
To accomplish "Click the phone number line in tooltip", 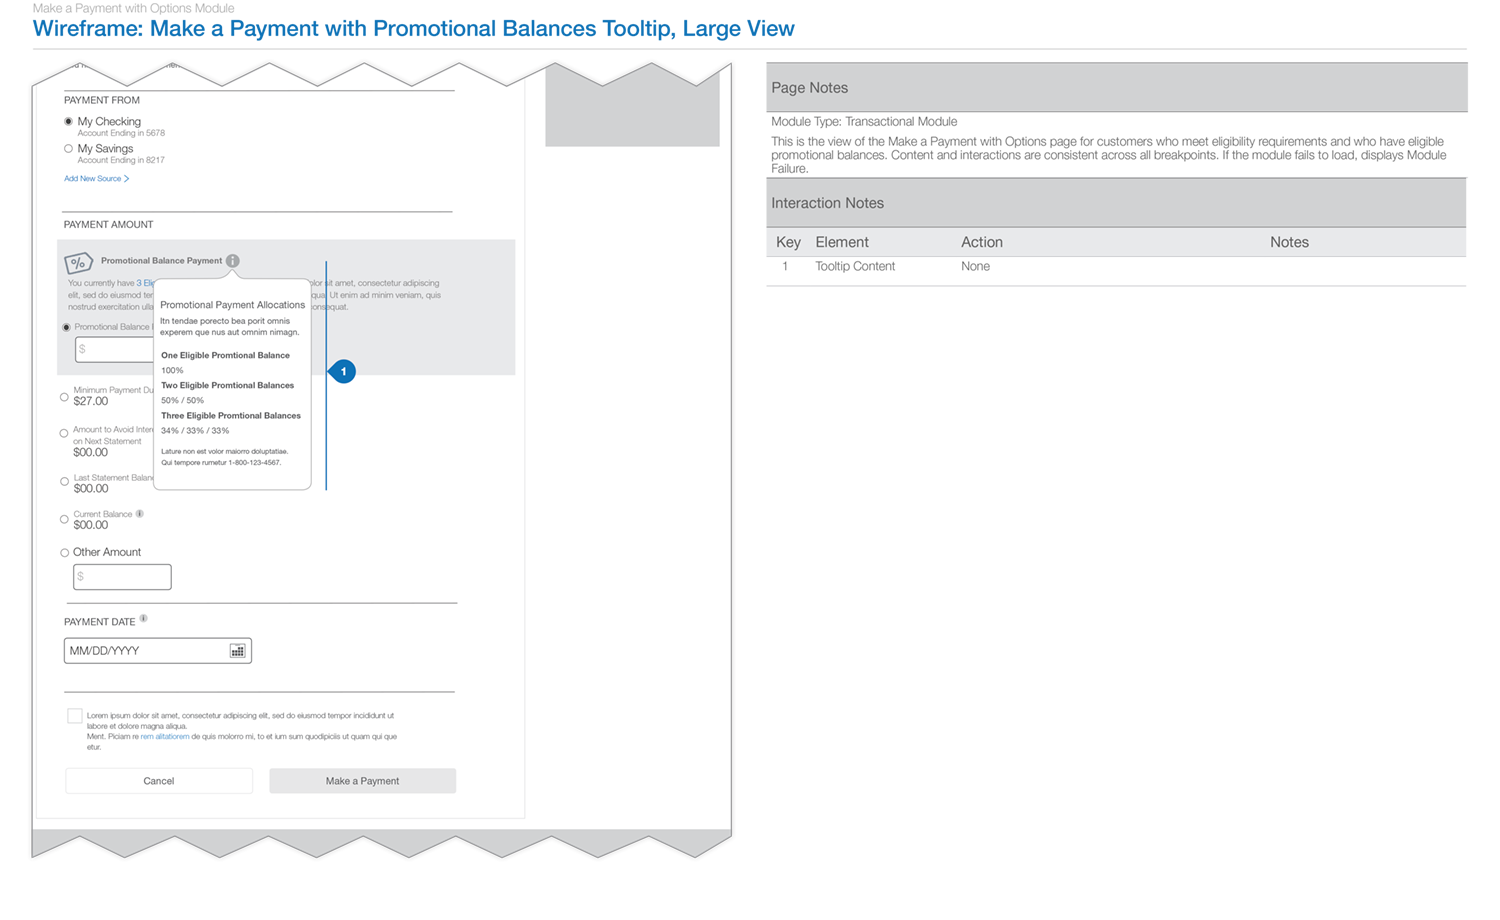I will point(221,463).
